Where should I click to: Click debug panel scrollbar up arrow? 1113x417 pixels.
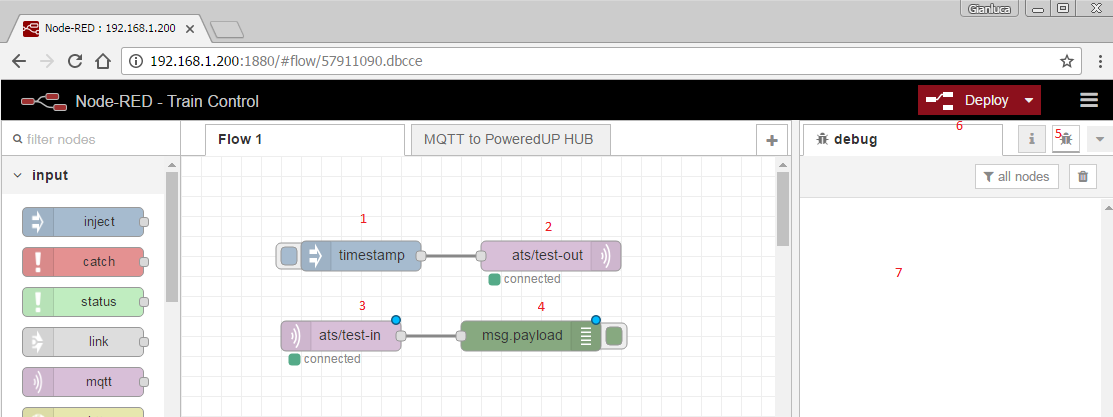(1107, 206)
